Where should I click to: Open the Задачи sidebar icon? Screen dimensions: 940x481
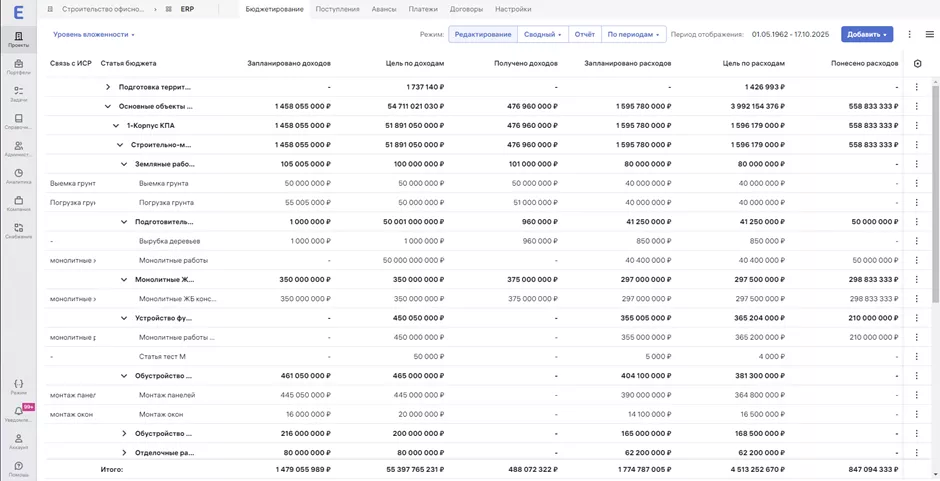click(18, 94)
